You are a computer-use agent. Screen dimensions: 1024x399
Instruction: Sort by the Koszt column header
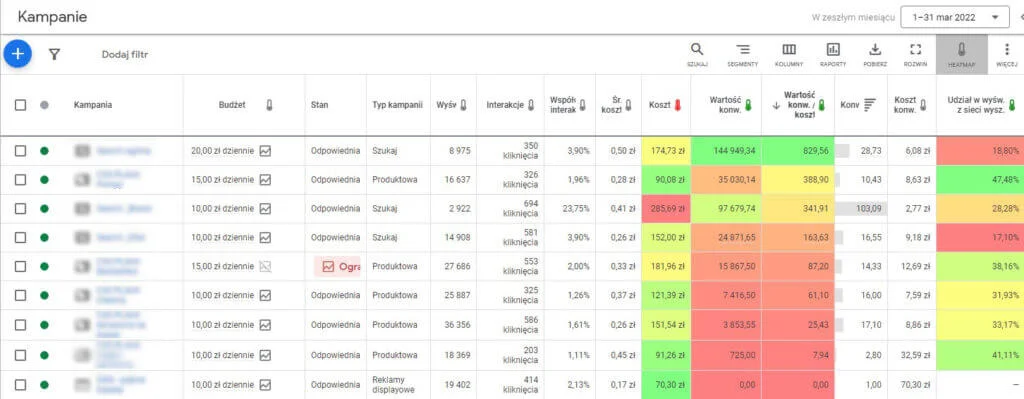pos(660,104)
